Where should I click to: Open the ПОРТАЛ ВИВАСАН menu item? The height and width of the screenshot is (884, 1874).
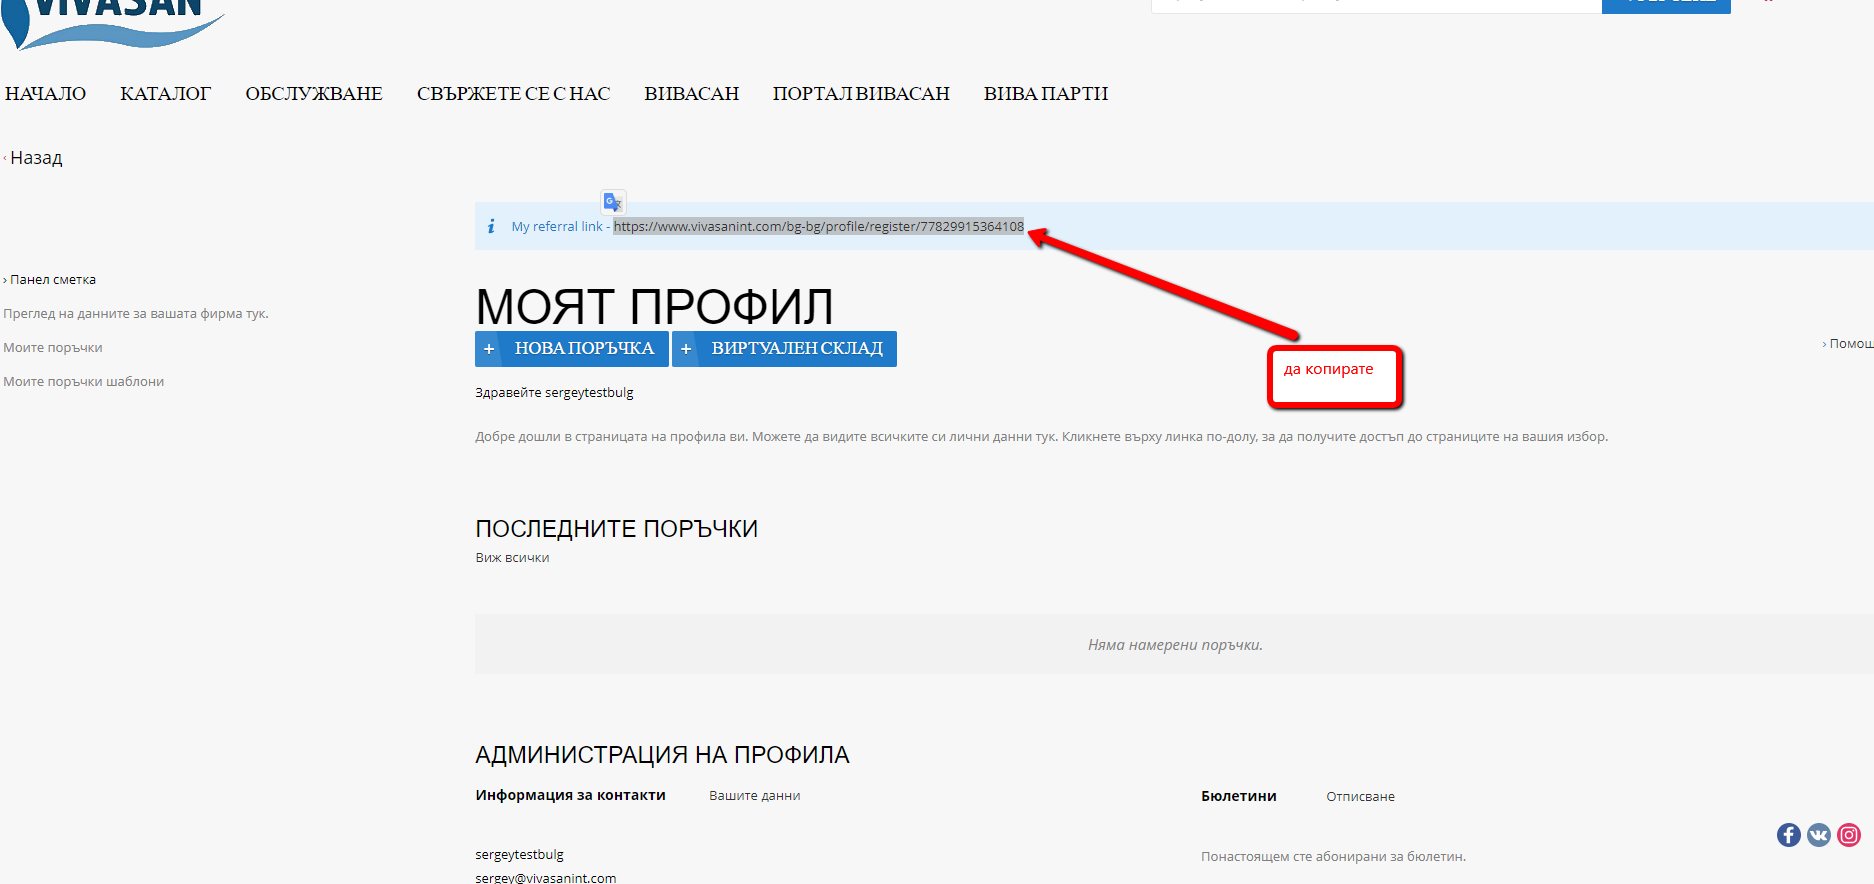click(x=861, y=94)
